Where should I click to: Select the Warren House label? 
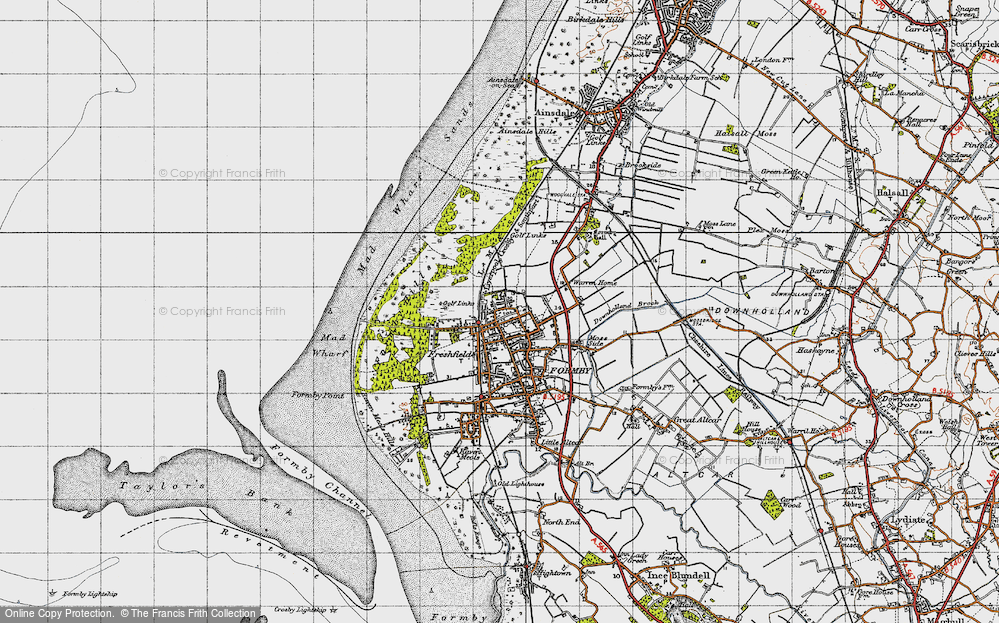click(x=595, y=282)
